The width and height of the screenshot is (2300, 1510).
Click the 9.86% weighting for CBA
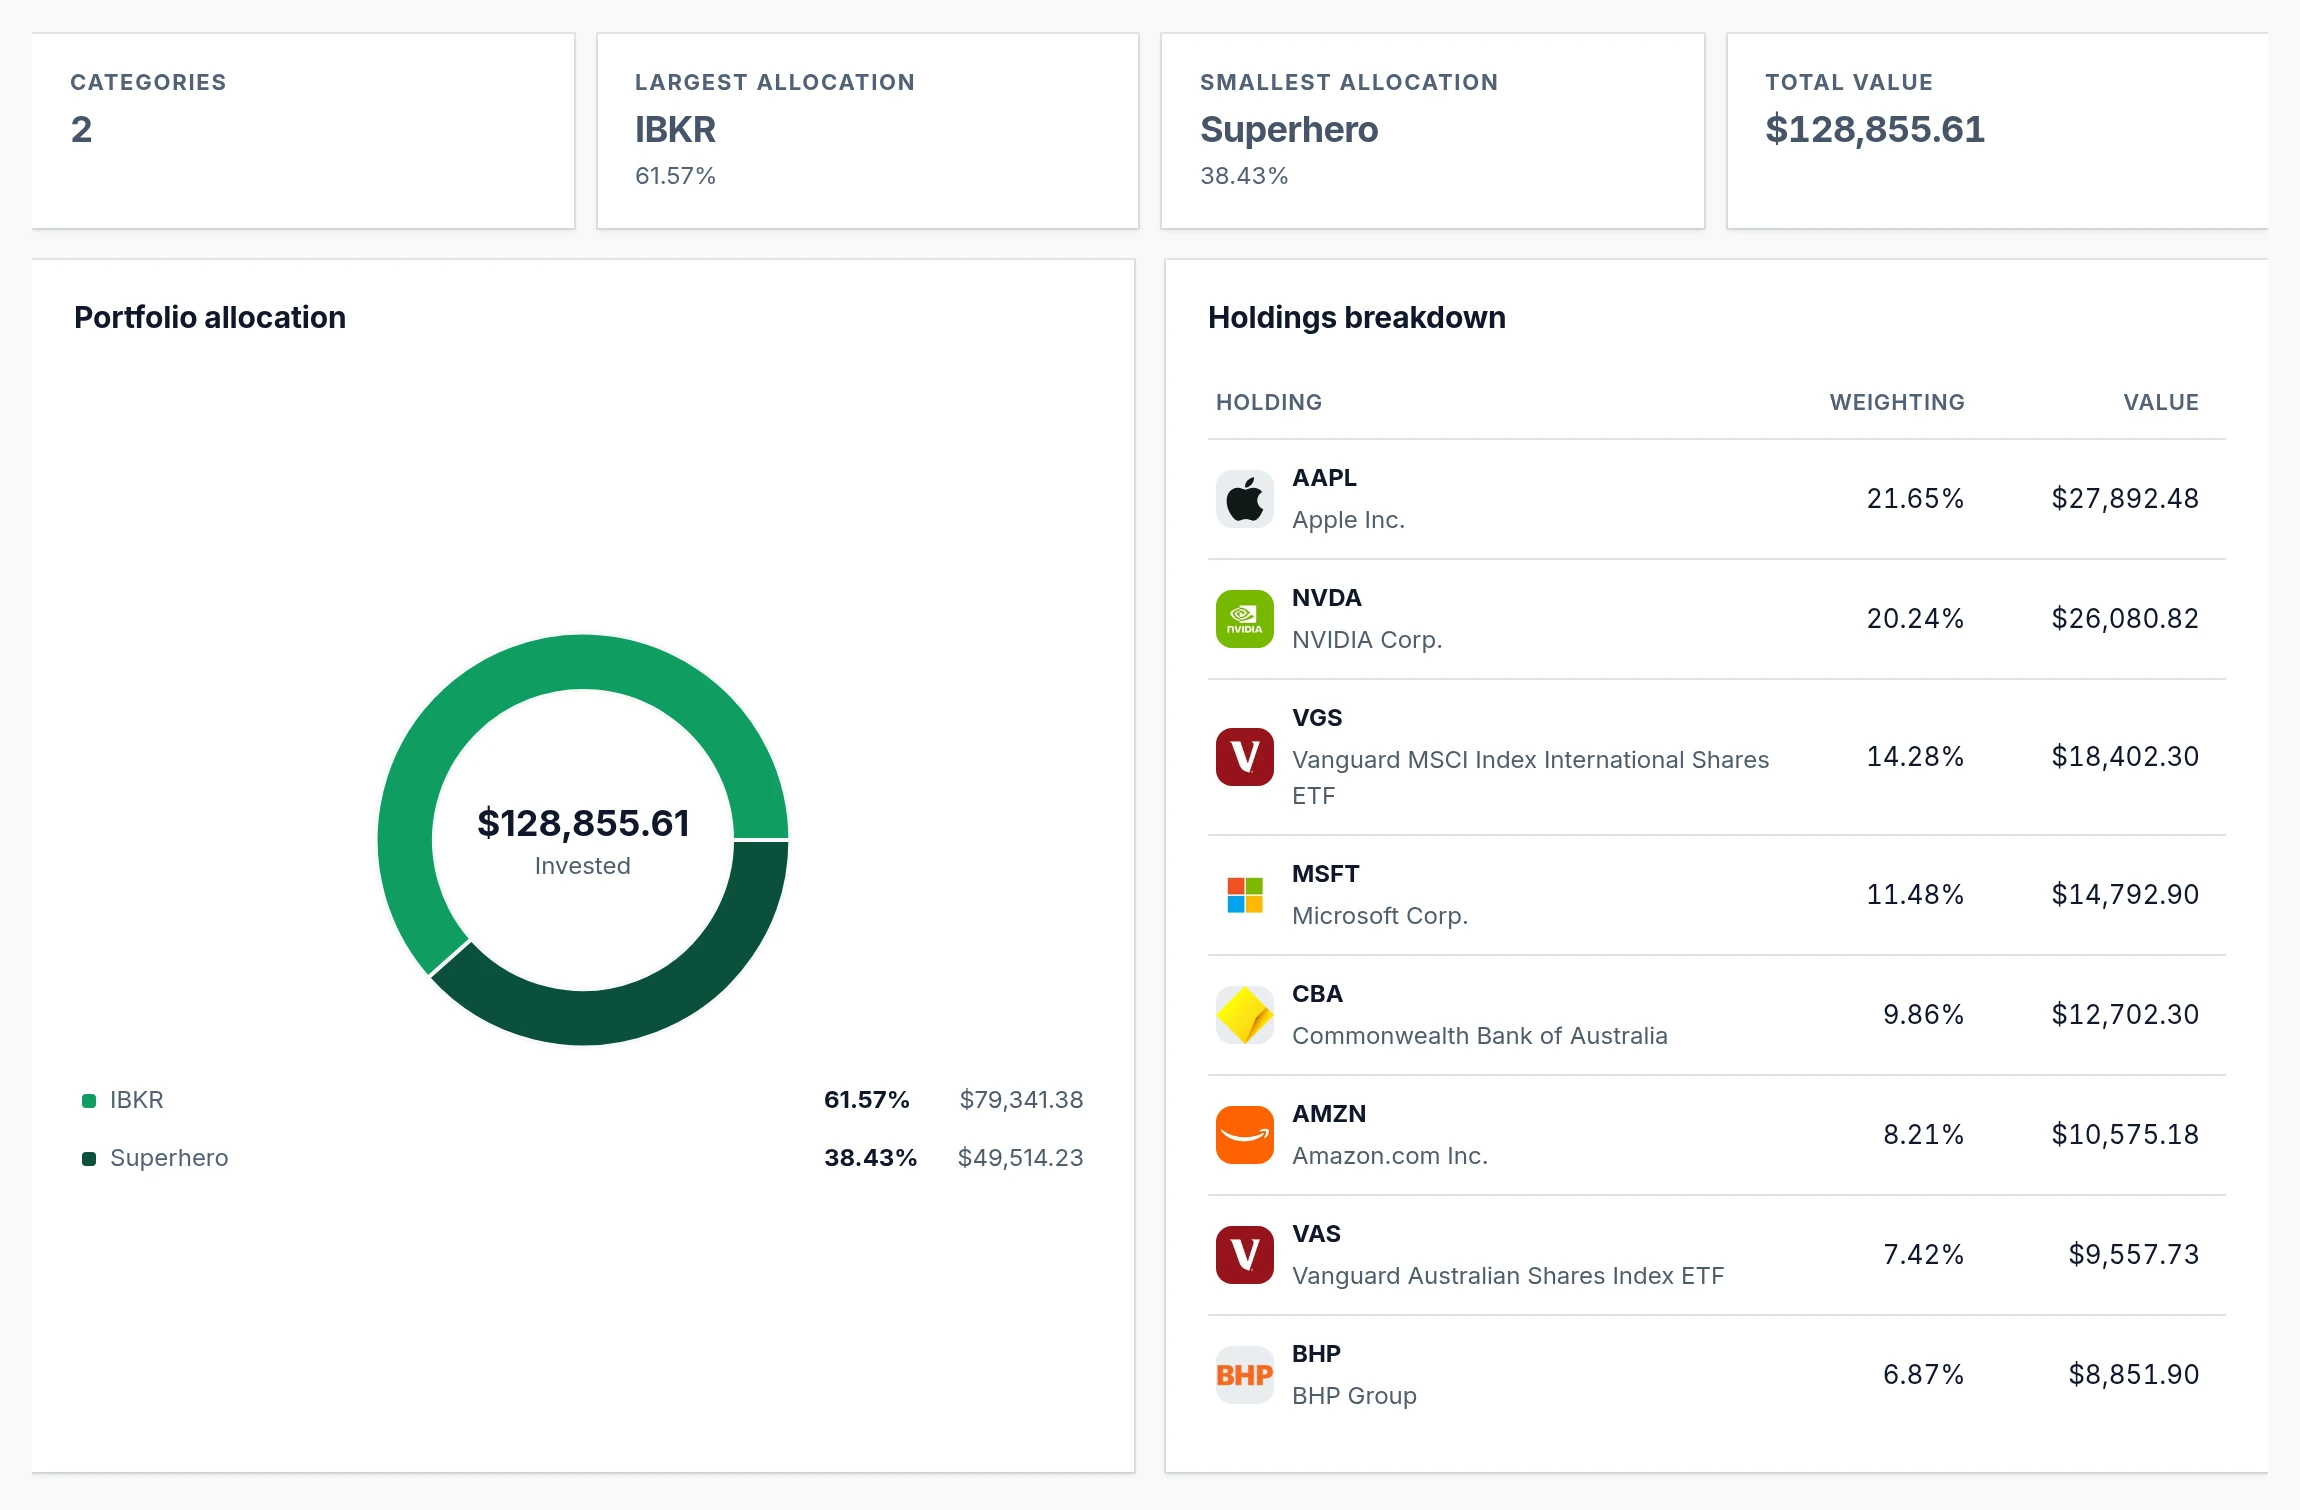tap(1923, 1015)
